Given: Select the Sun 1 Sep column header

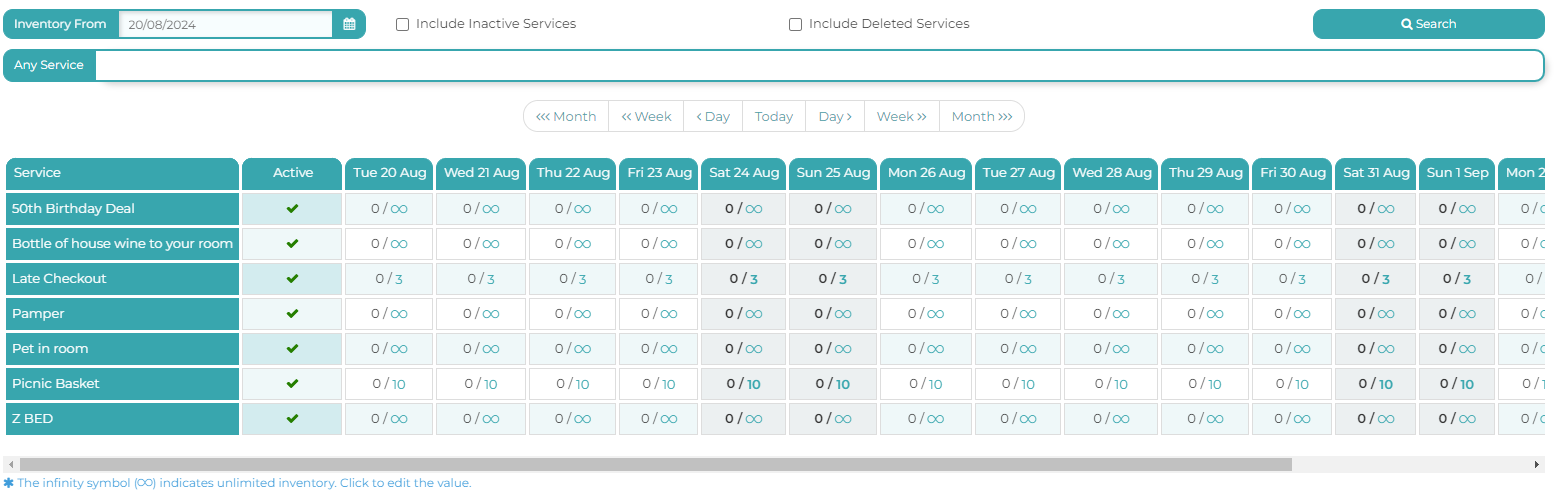Looking at the screenshot, I should (1457, 173).
